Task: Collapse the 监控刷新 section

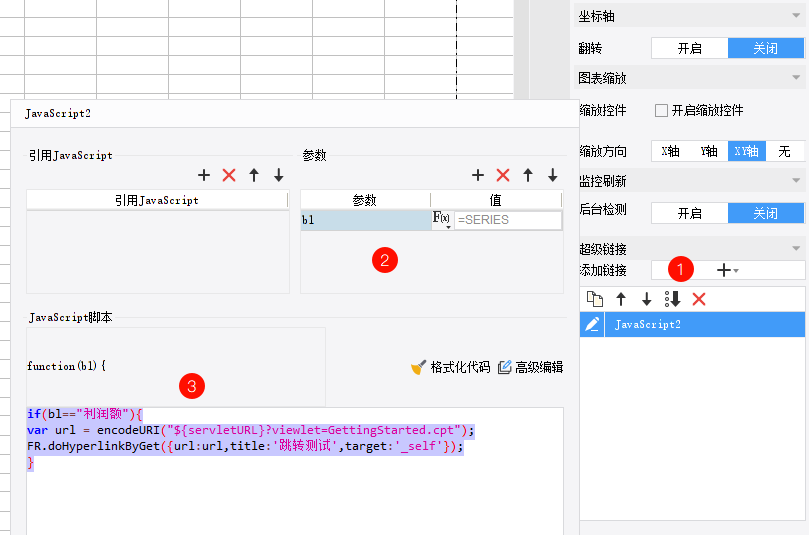Action: click(x=796, y=181)
